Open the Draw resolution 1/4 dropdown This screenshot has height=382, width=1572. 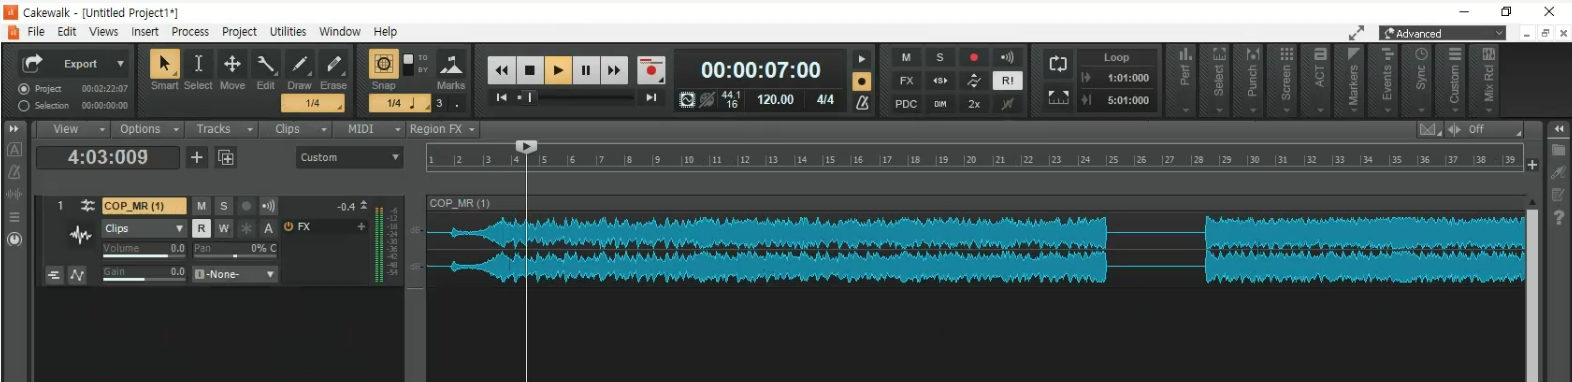314,103
